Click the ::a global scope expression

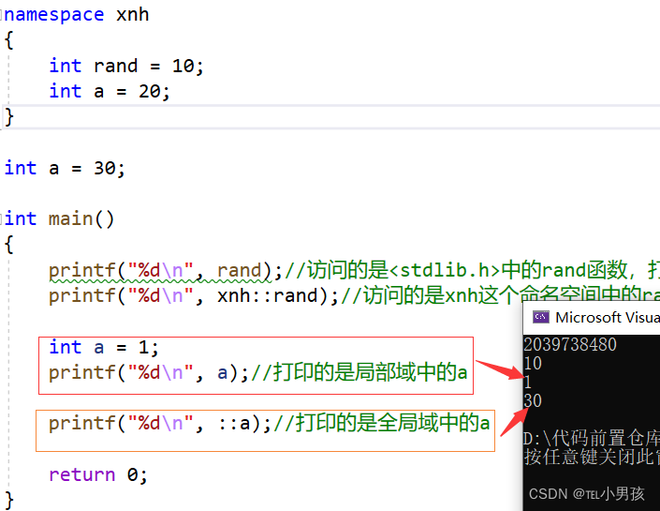[x=237, y=423]
